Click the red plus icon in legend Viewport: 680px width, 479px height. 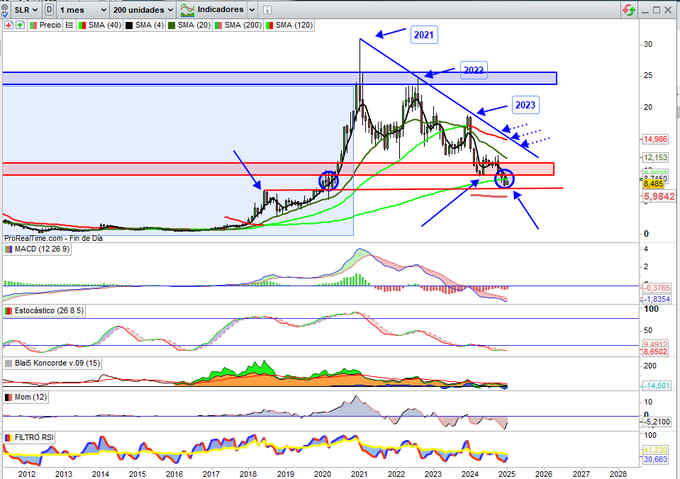(x=9, y=25)
